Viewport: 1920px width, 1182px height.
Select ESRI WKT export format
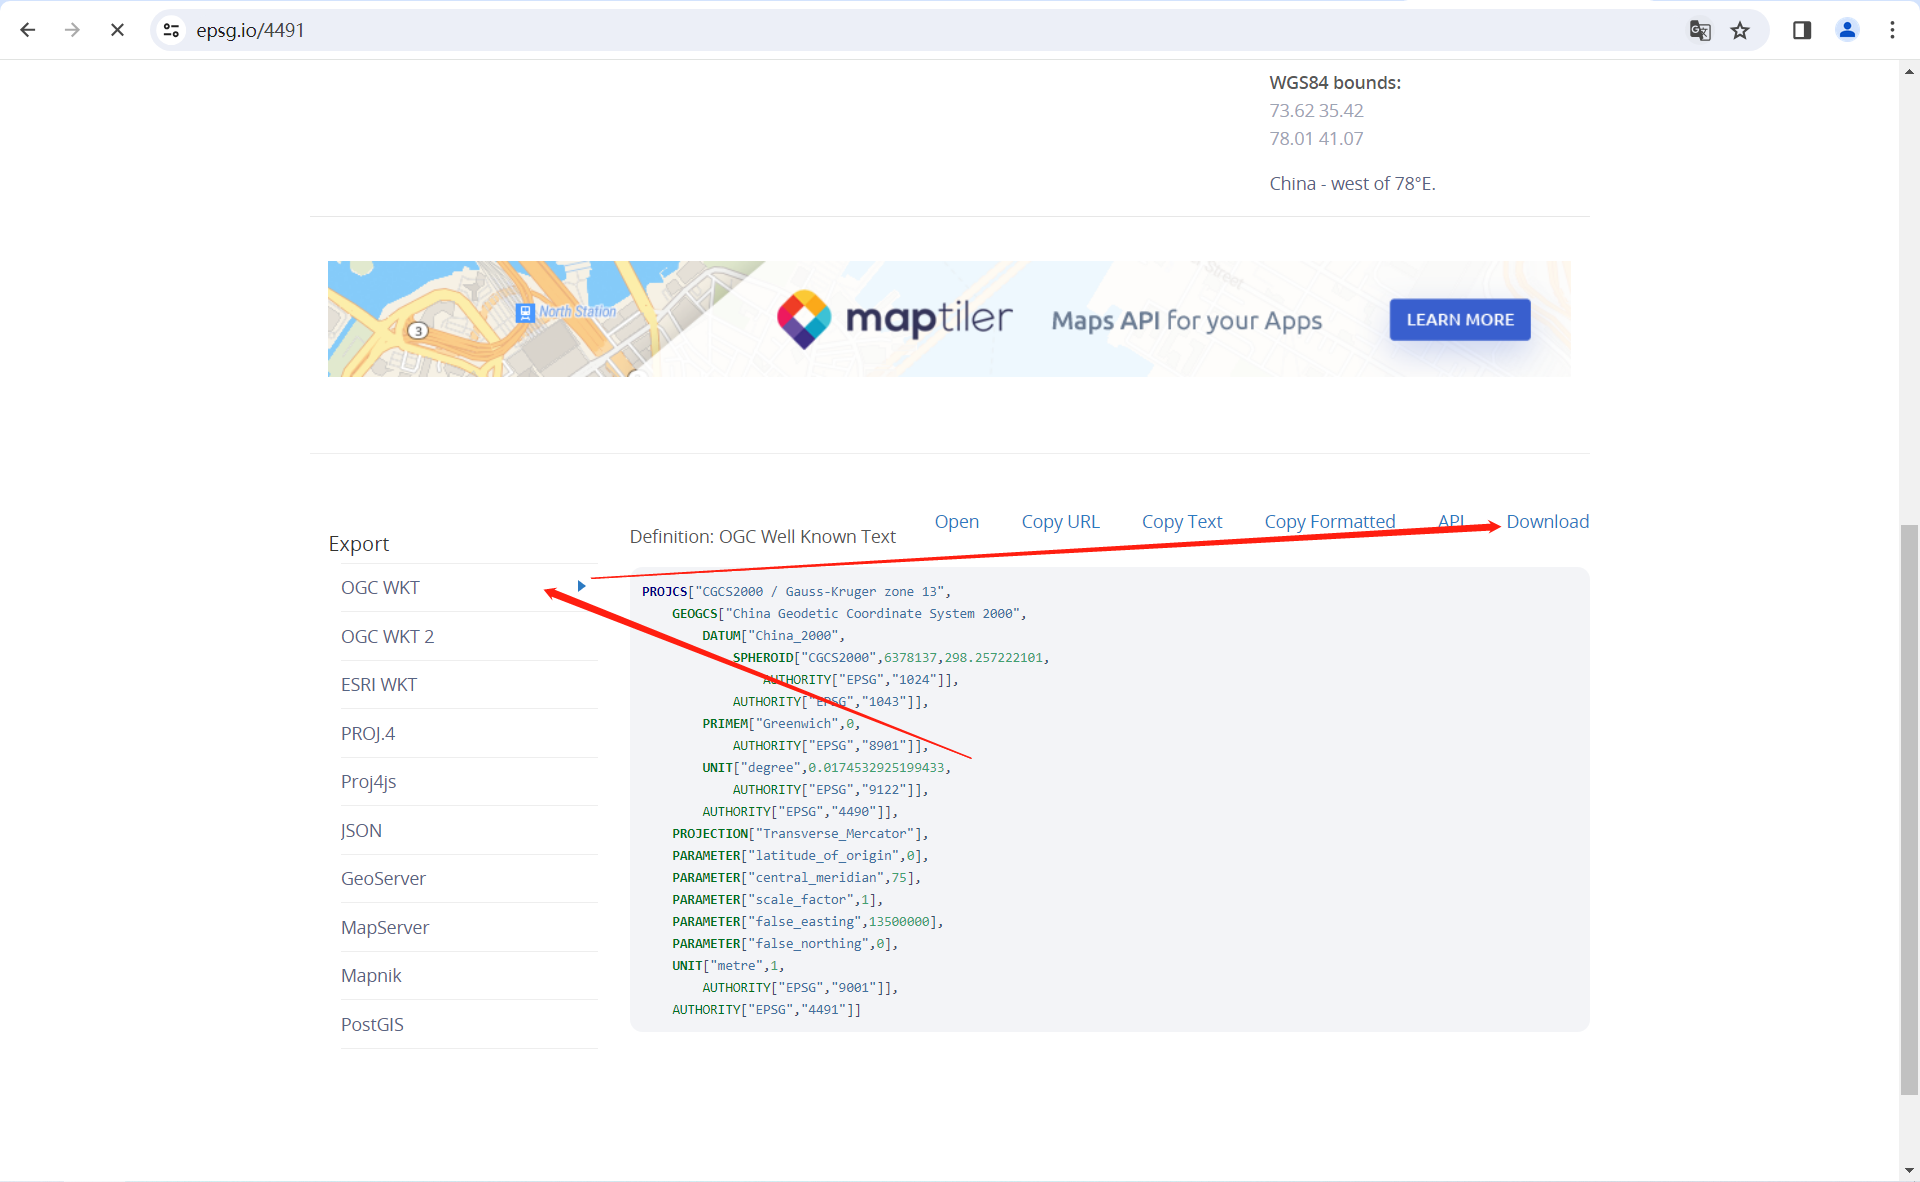coord(379,685)
